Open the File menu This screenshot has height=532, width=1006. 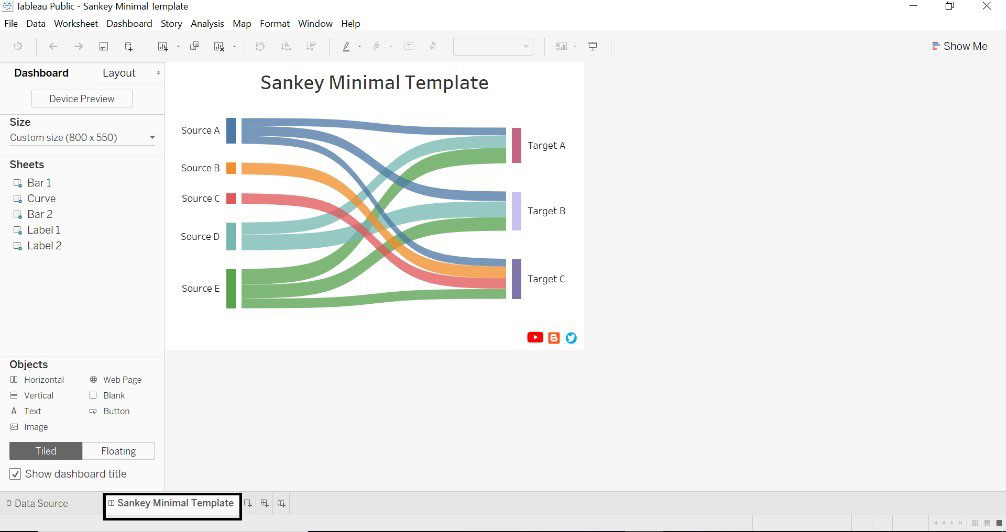(11, 24)
